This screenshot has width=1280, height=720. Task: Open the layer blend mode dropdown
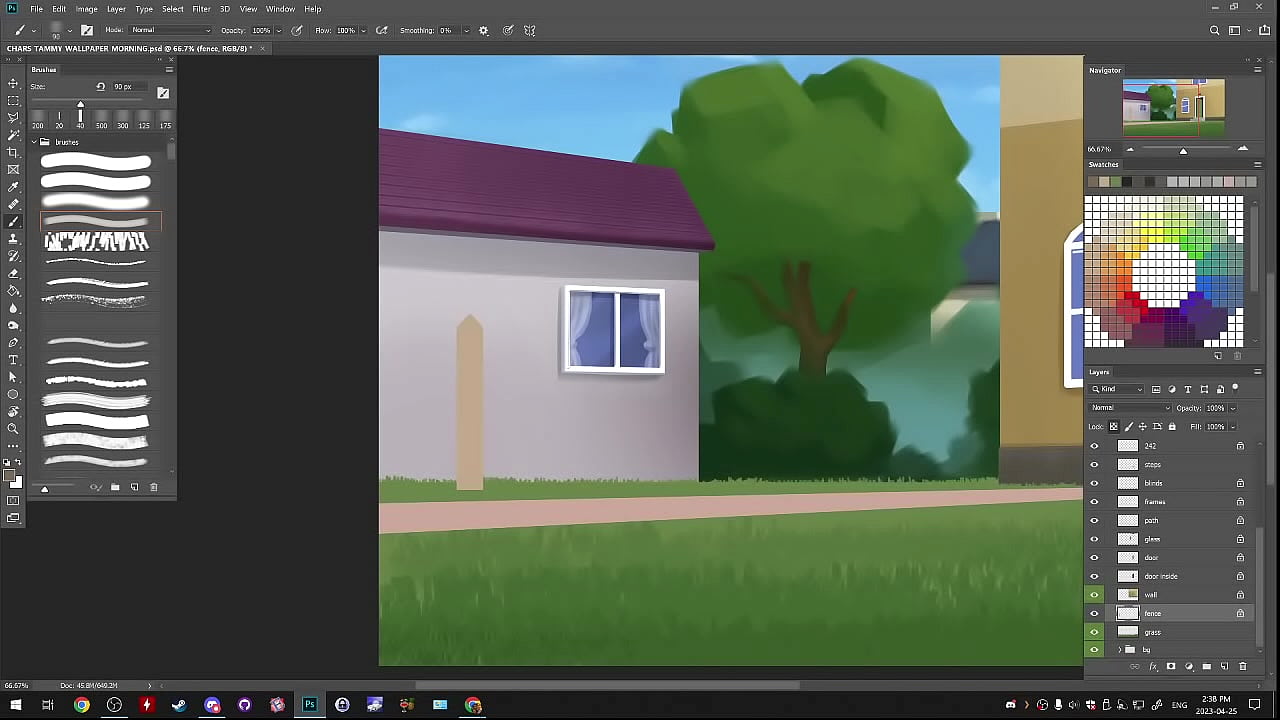click(1130, 408)
